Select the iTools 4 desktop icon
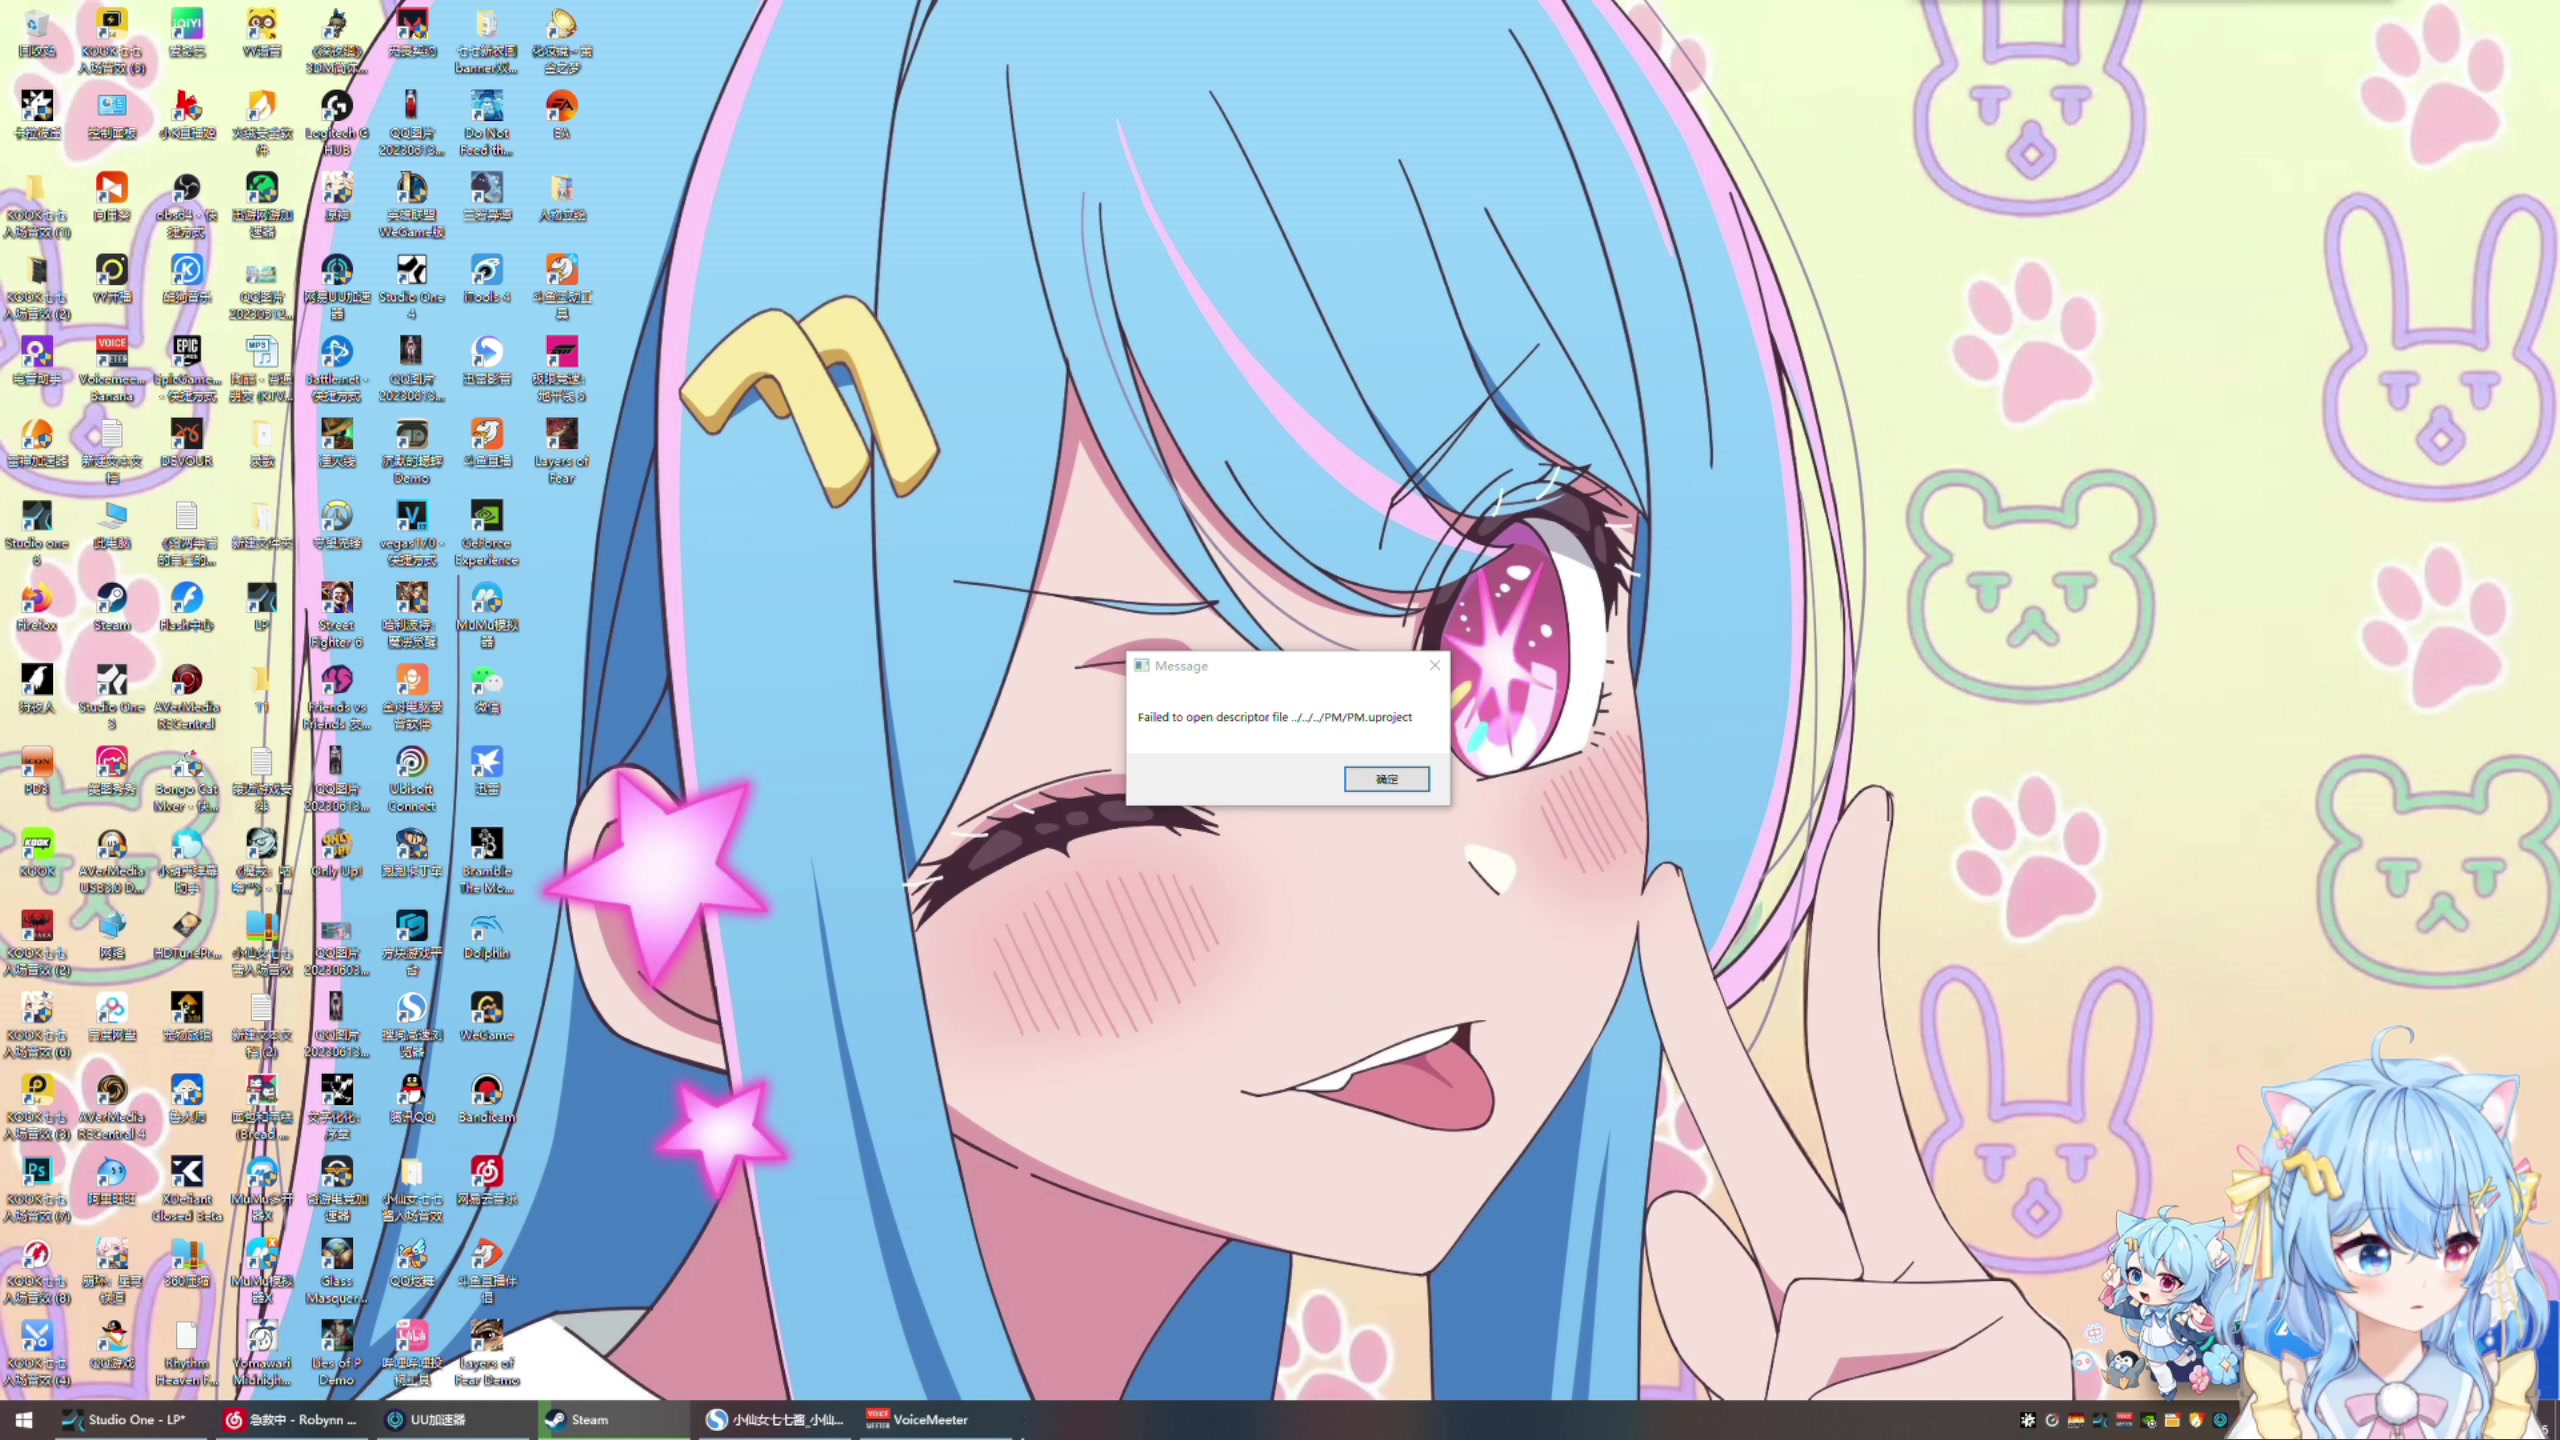Viewport: 2560px width, 1440px height. [x=487, y=279]
